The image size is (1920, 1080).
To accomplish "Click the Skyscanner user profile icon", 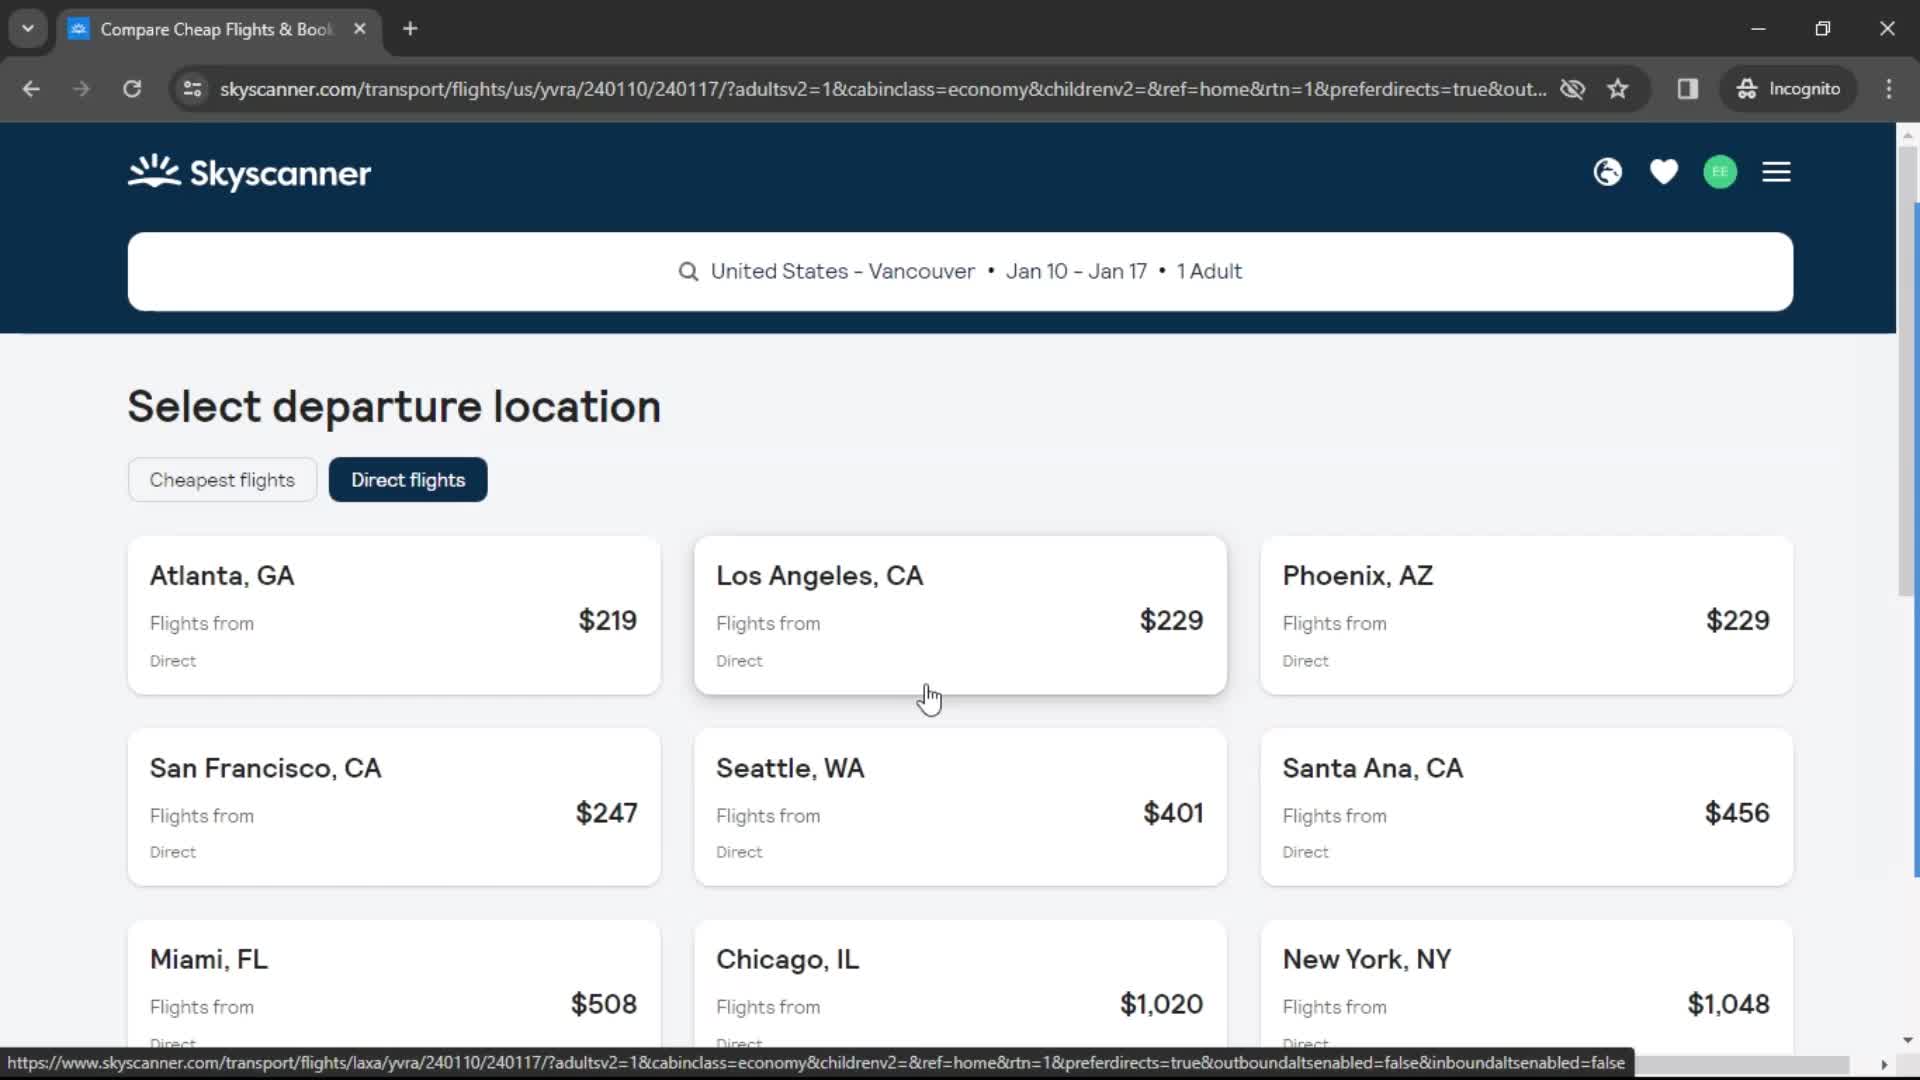I will tap(1721, 171).
